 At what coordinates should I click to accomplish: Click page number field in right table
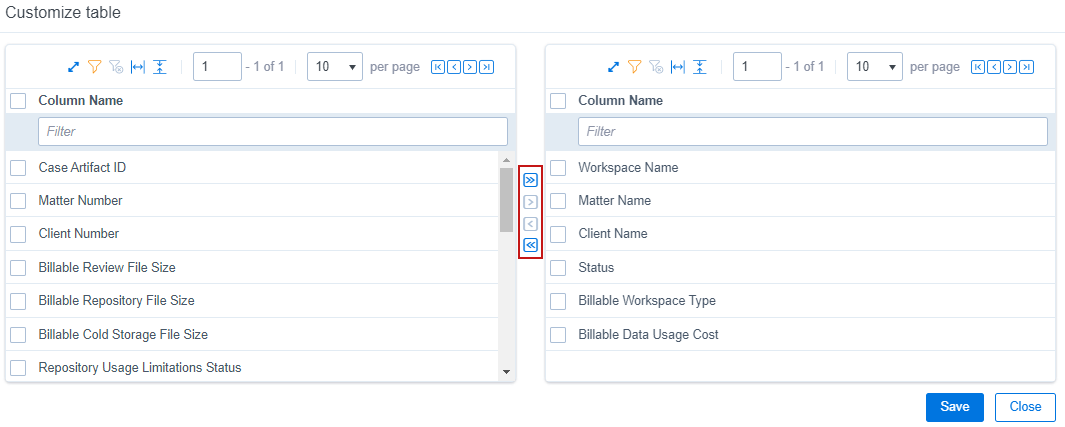coord(757,67)
